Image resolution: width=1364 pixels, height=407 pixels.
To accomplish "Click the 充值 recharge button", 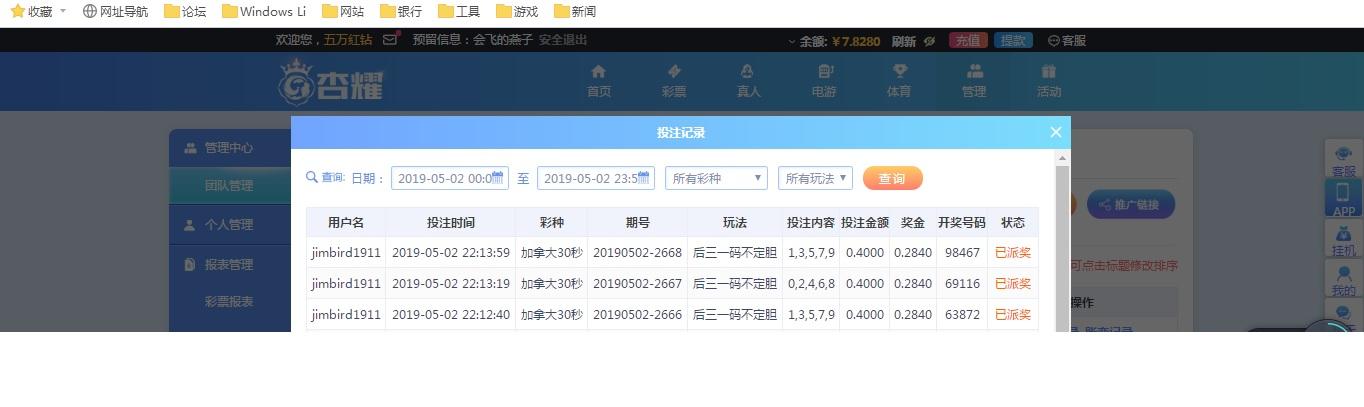I will click(967, 41).
